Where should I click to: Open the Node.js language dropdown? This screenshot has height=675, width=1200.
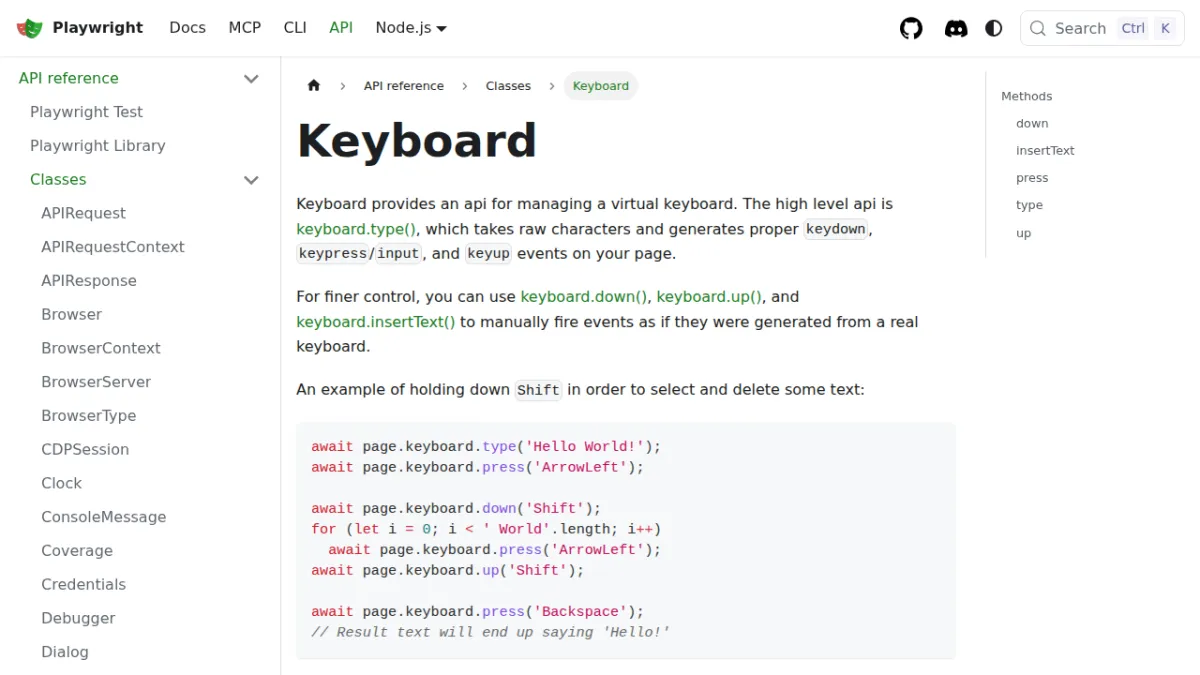(x=411, y=28)
